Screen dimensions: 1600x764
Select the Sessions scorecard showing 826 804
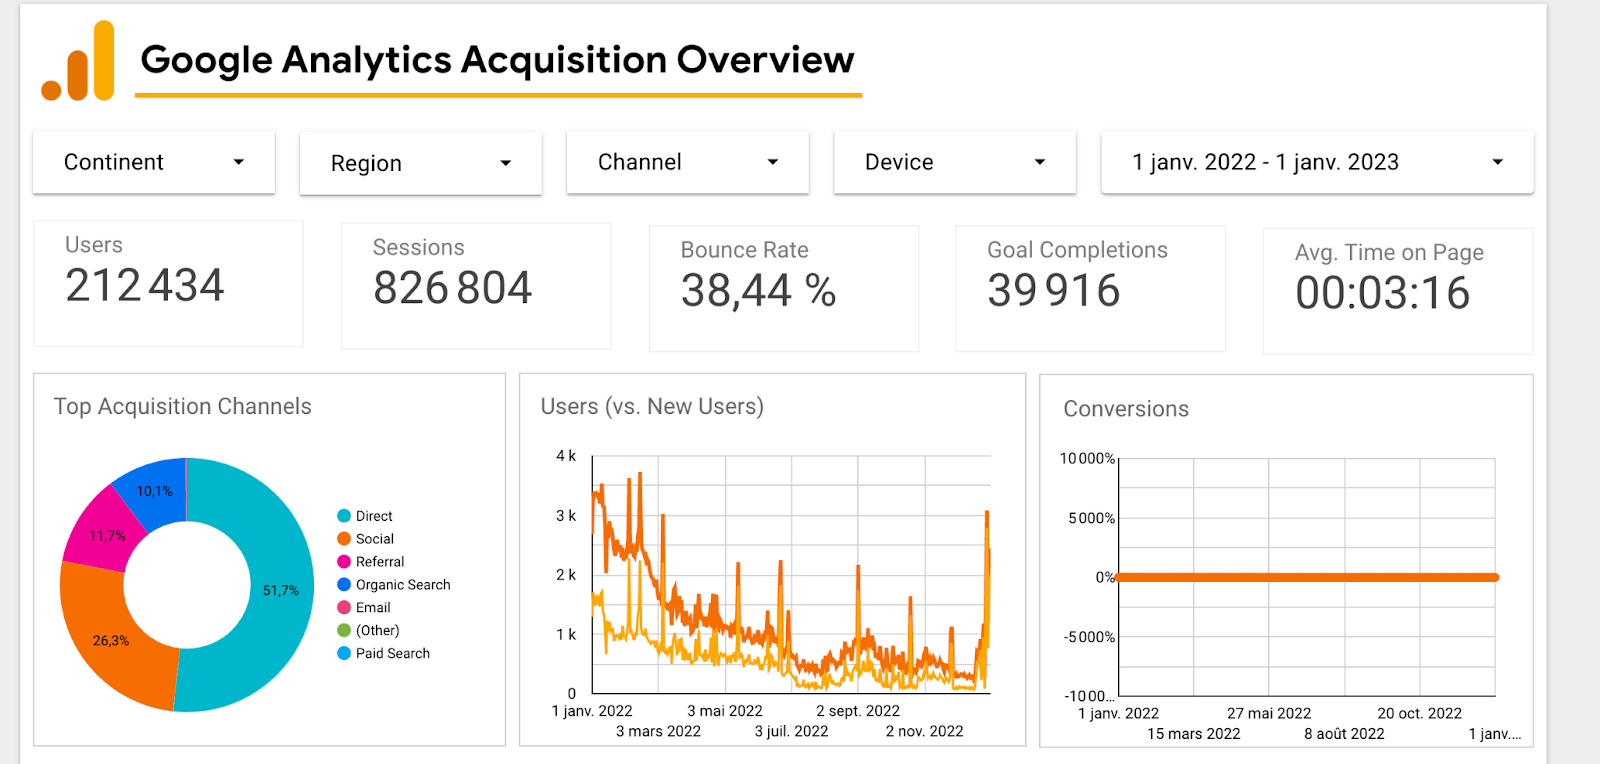476,286
